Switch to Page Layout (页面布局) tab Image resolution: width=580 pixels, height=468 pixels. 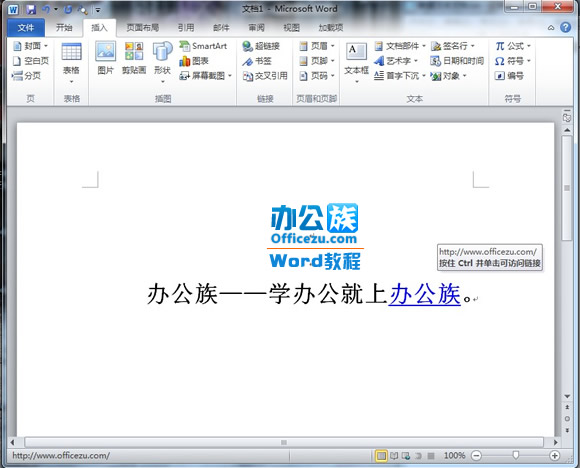coord(142,27)
